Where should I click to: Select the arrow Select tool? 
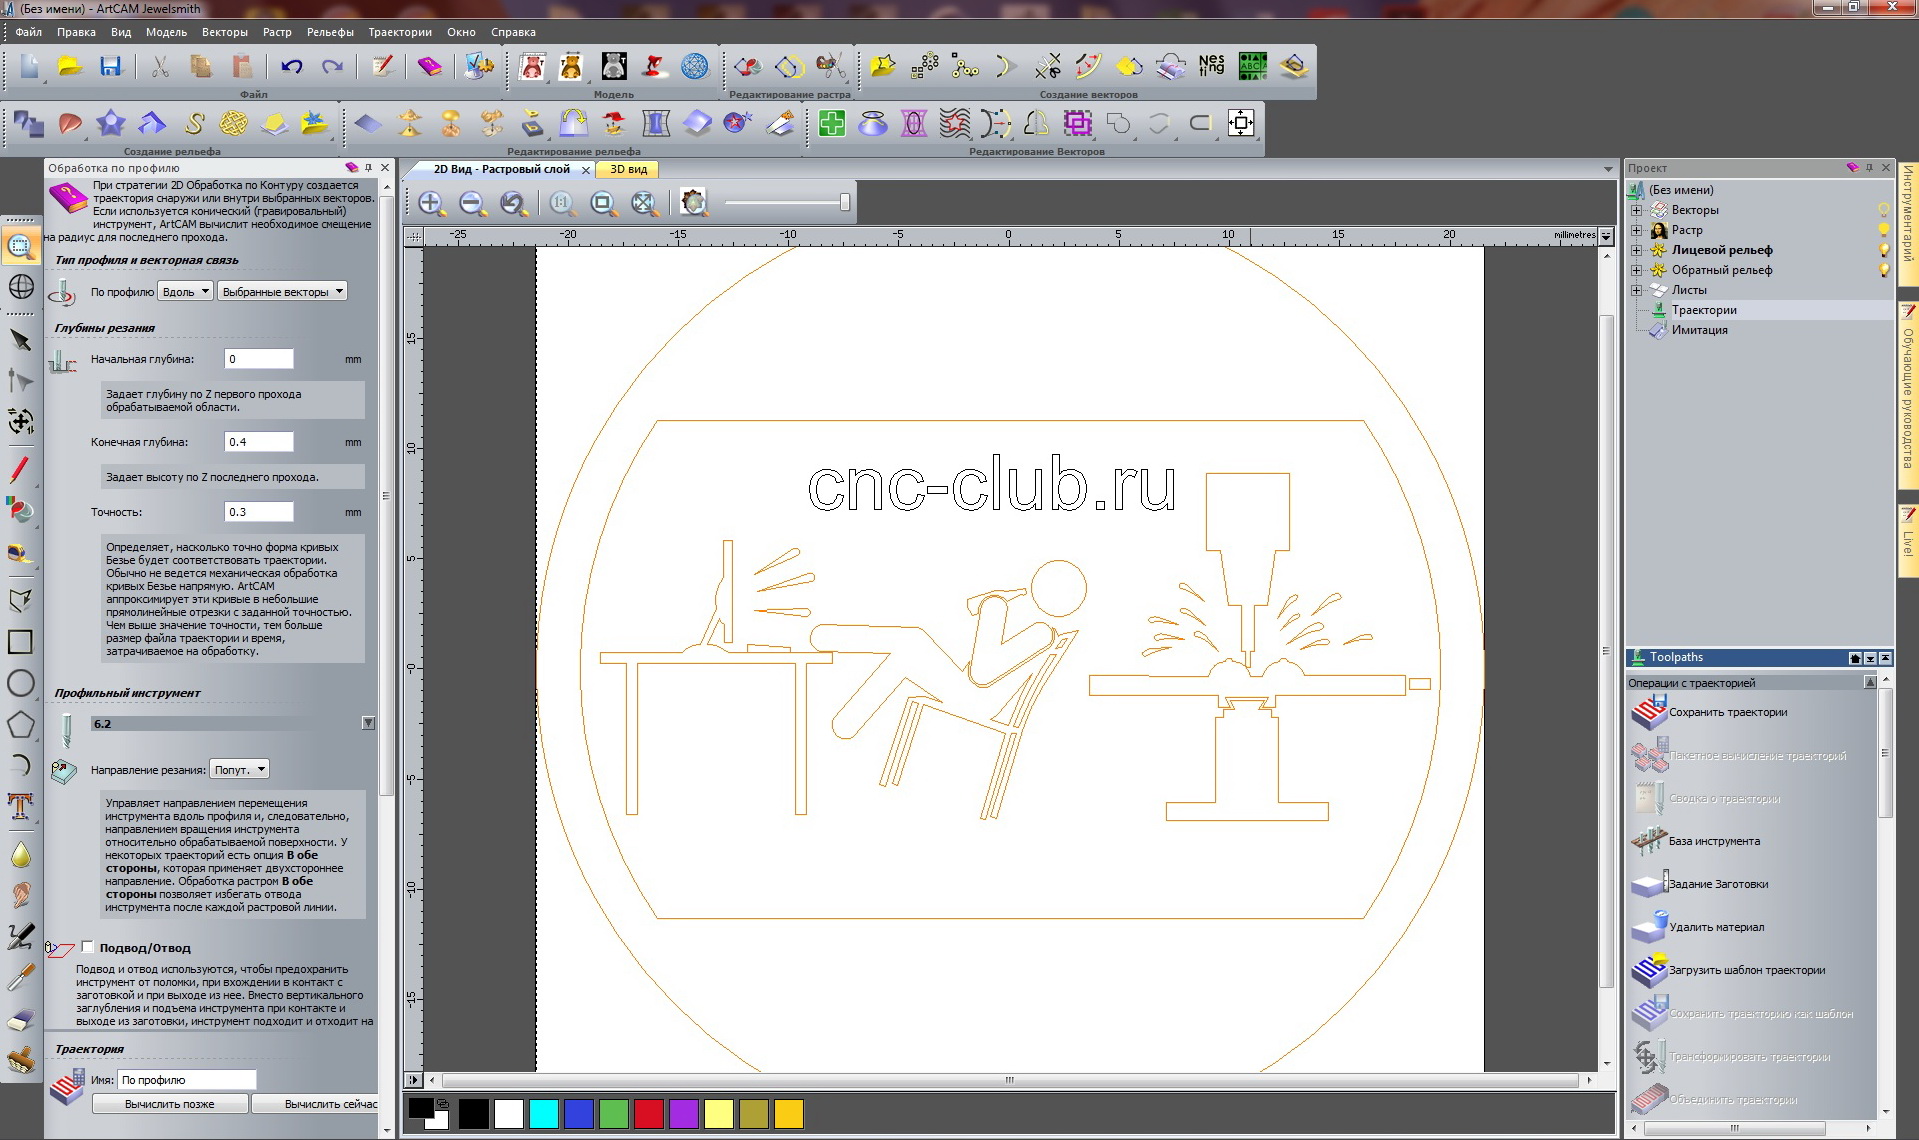pos(20,340)
